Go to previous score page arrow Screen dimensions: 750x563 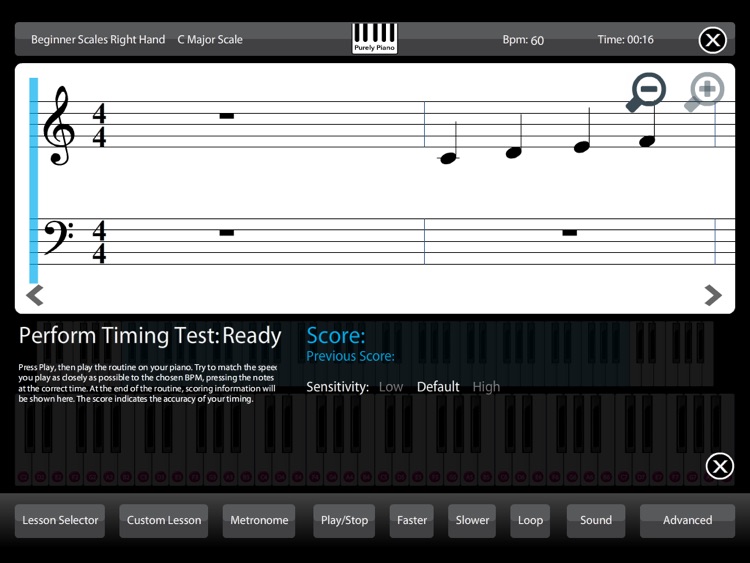click(35, 295)
